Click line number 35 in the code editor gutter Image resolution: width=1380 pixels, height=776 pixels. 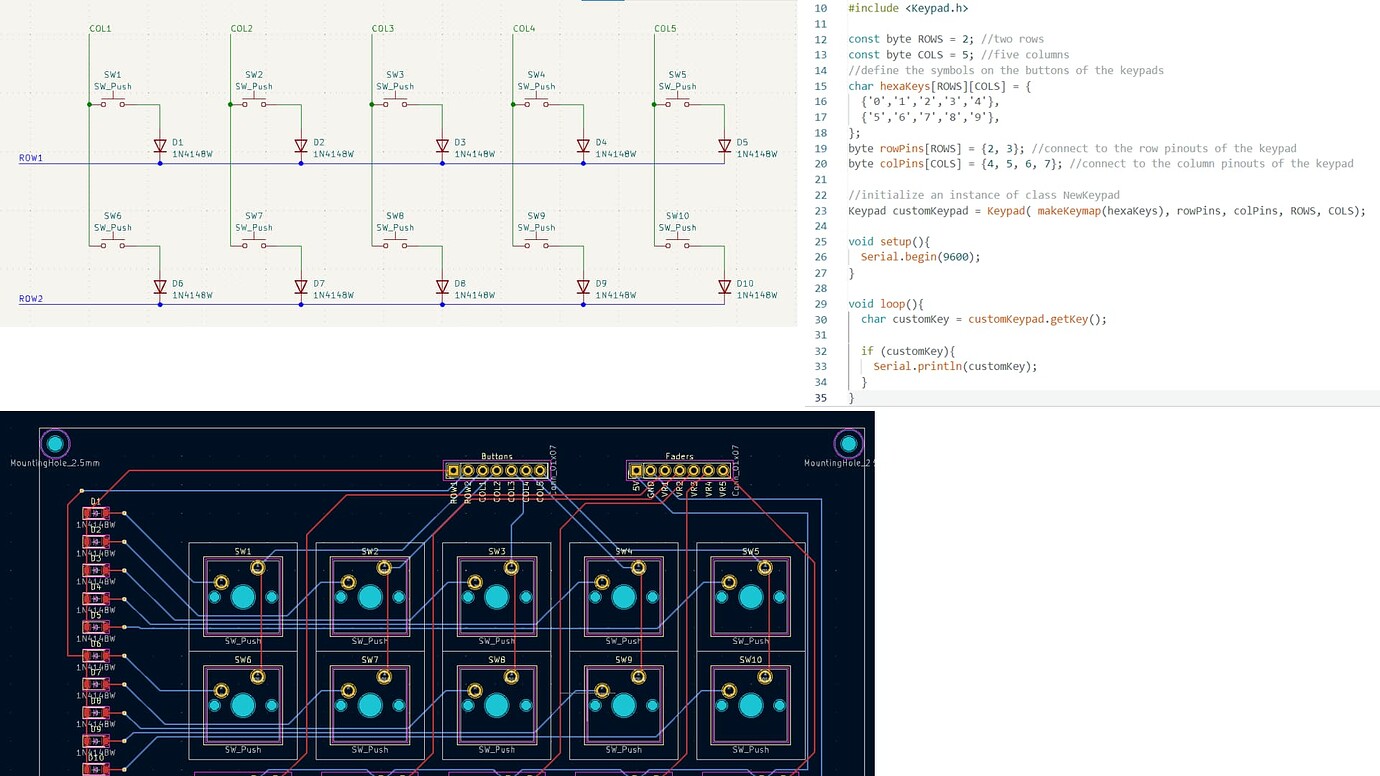[x=820, y=398]
